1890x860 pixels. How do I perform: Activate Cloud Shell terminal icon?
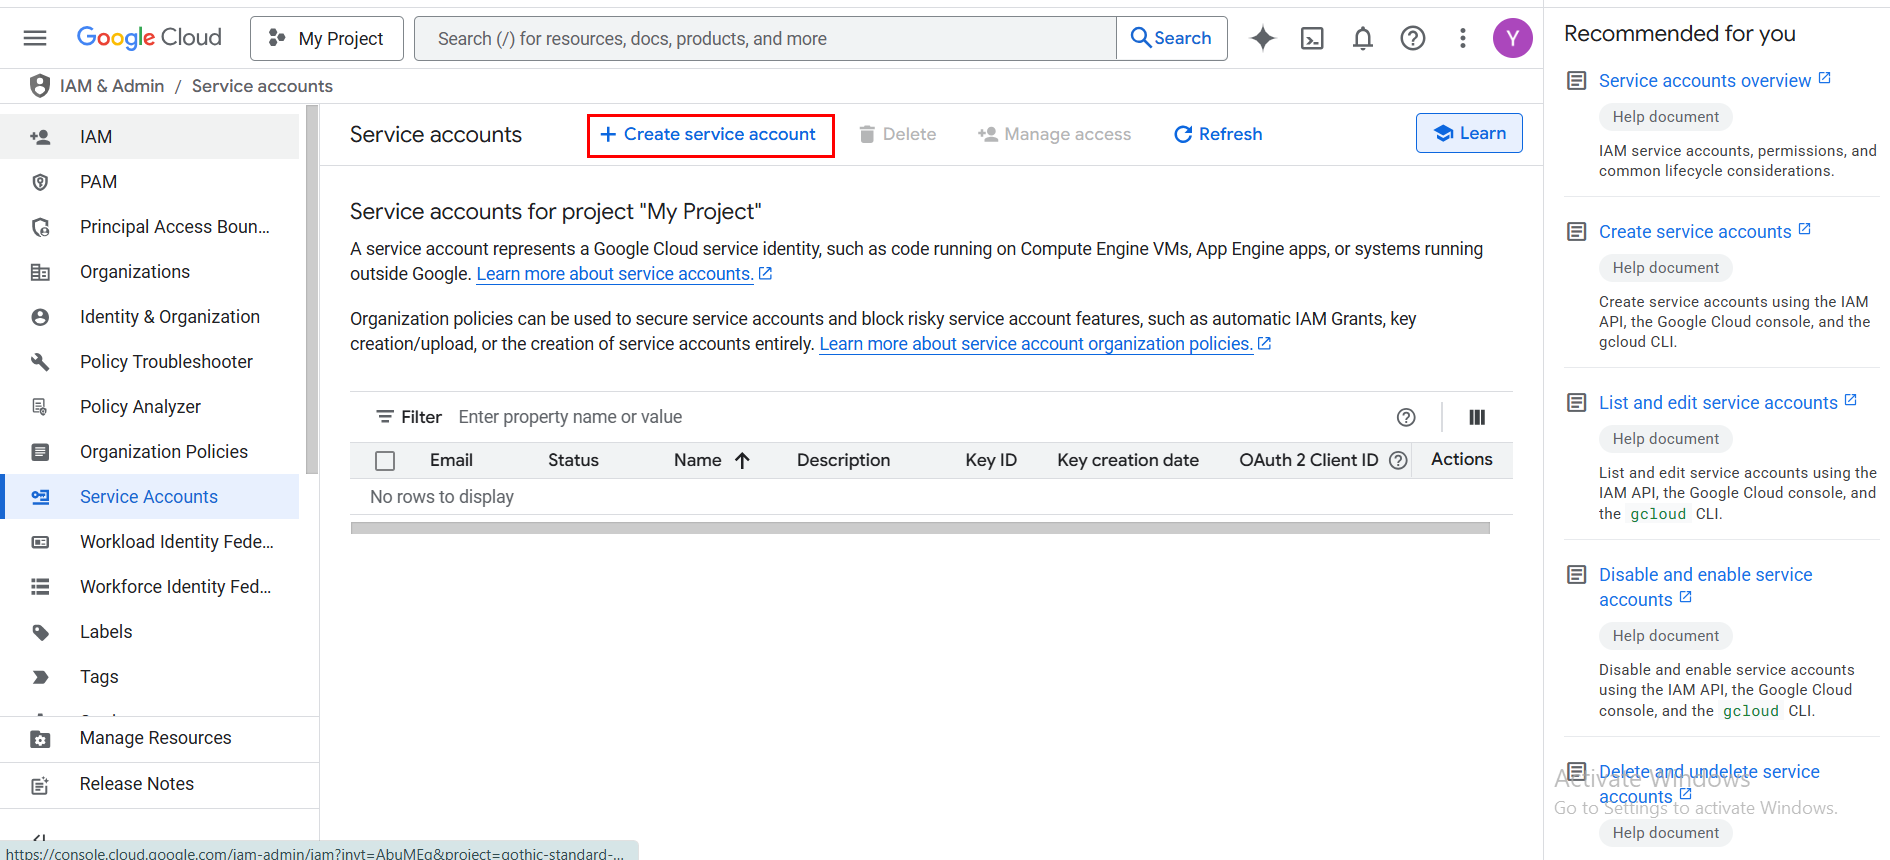point(1312,38)
